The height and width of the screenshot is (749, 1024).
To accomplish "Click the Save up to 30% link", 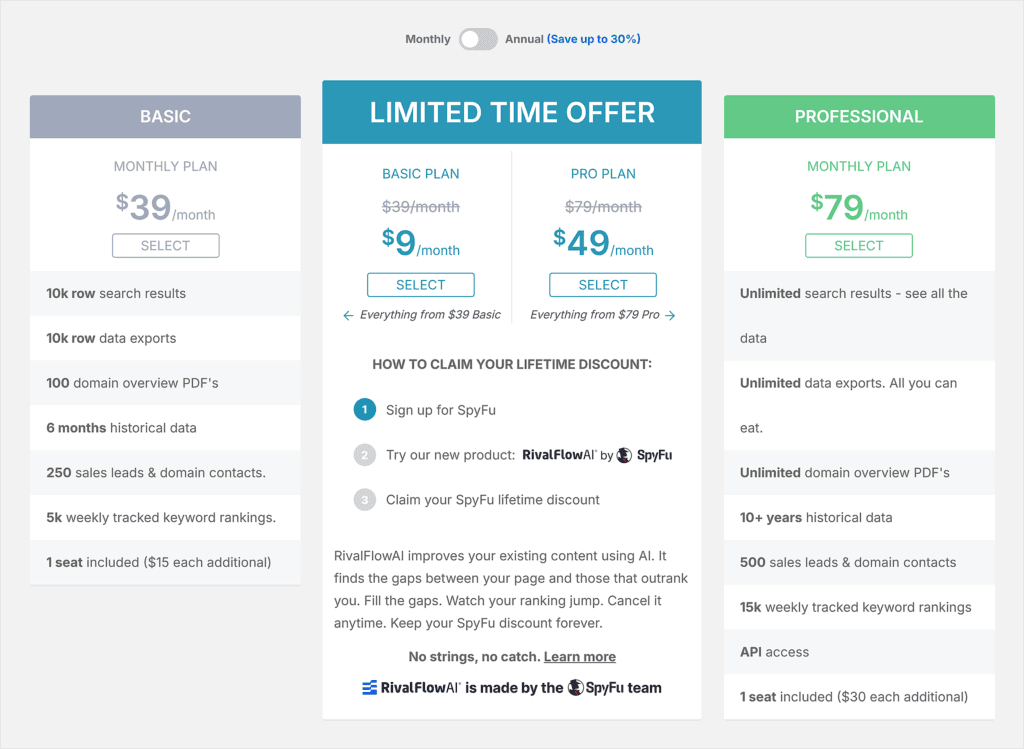I will [x=594, y=39].
